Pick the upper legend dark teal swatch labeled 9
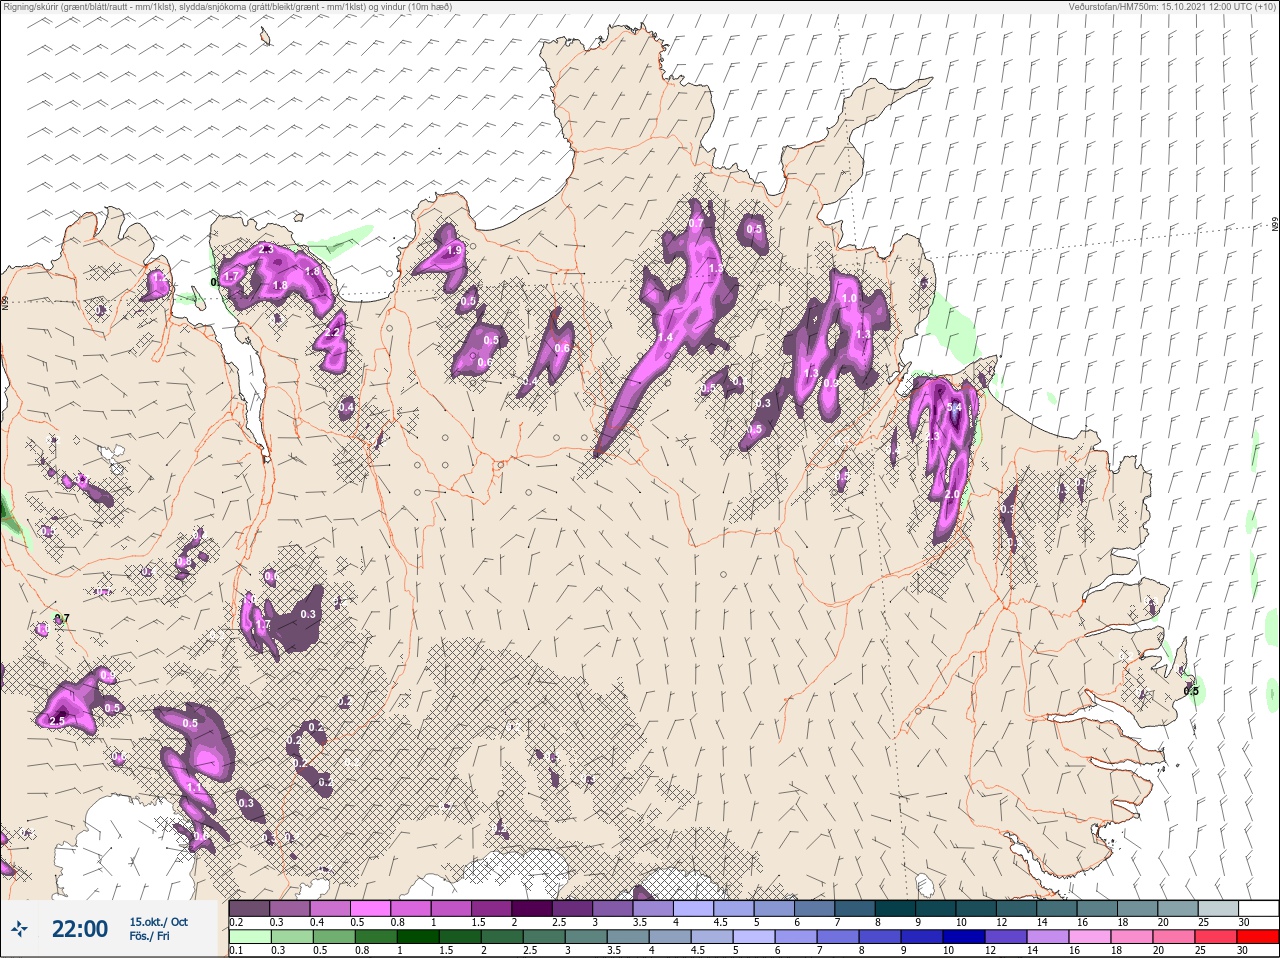1280x958 pixels. point(936,908)
